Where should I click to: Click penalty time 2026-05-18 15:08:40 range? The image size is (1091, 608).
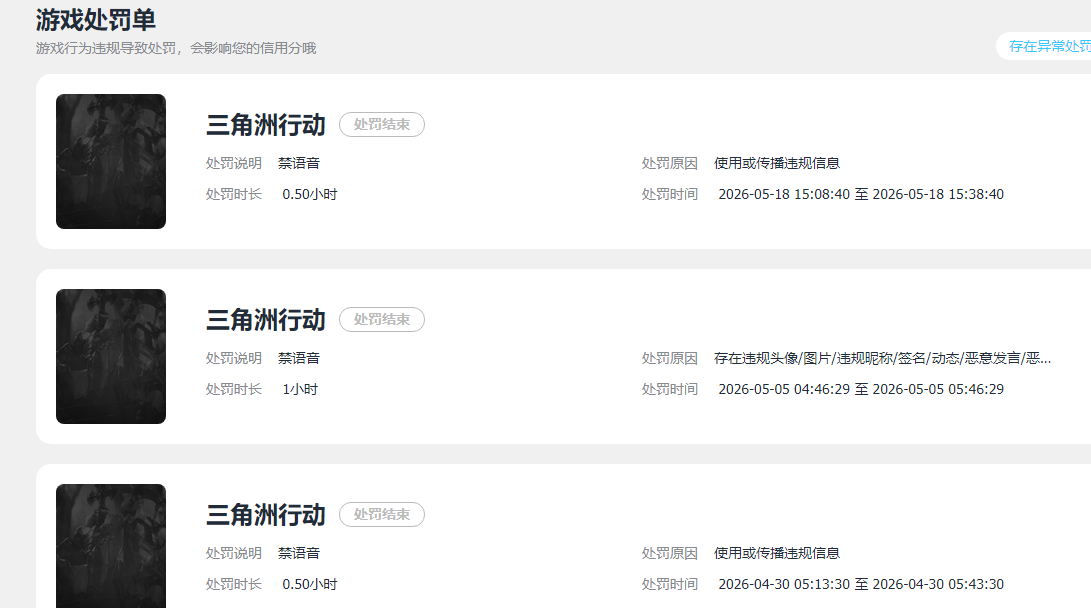pos(861,194)
